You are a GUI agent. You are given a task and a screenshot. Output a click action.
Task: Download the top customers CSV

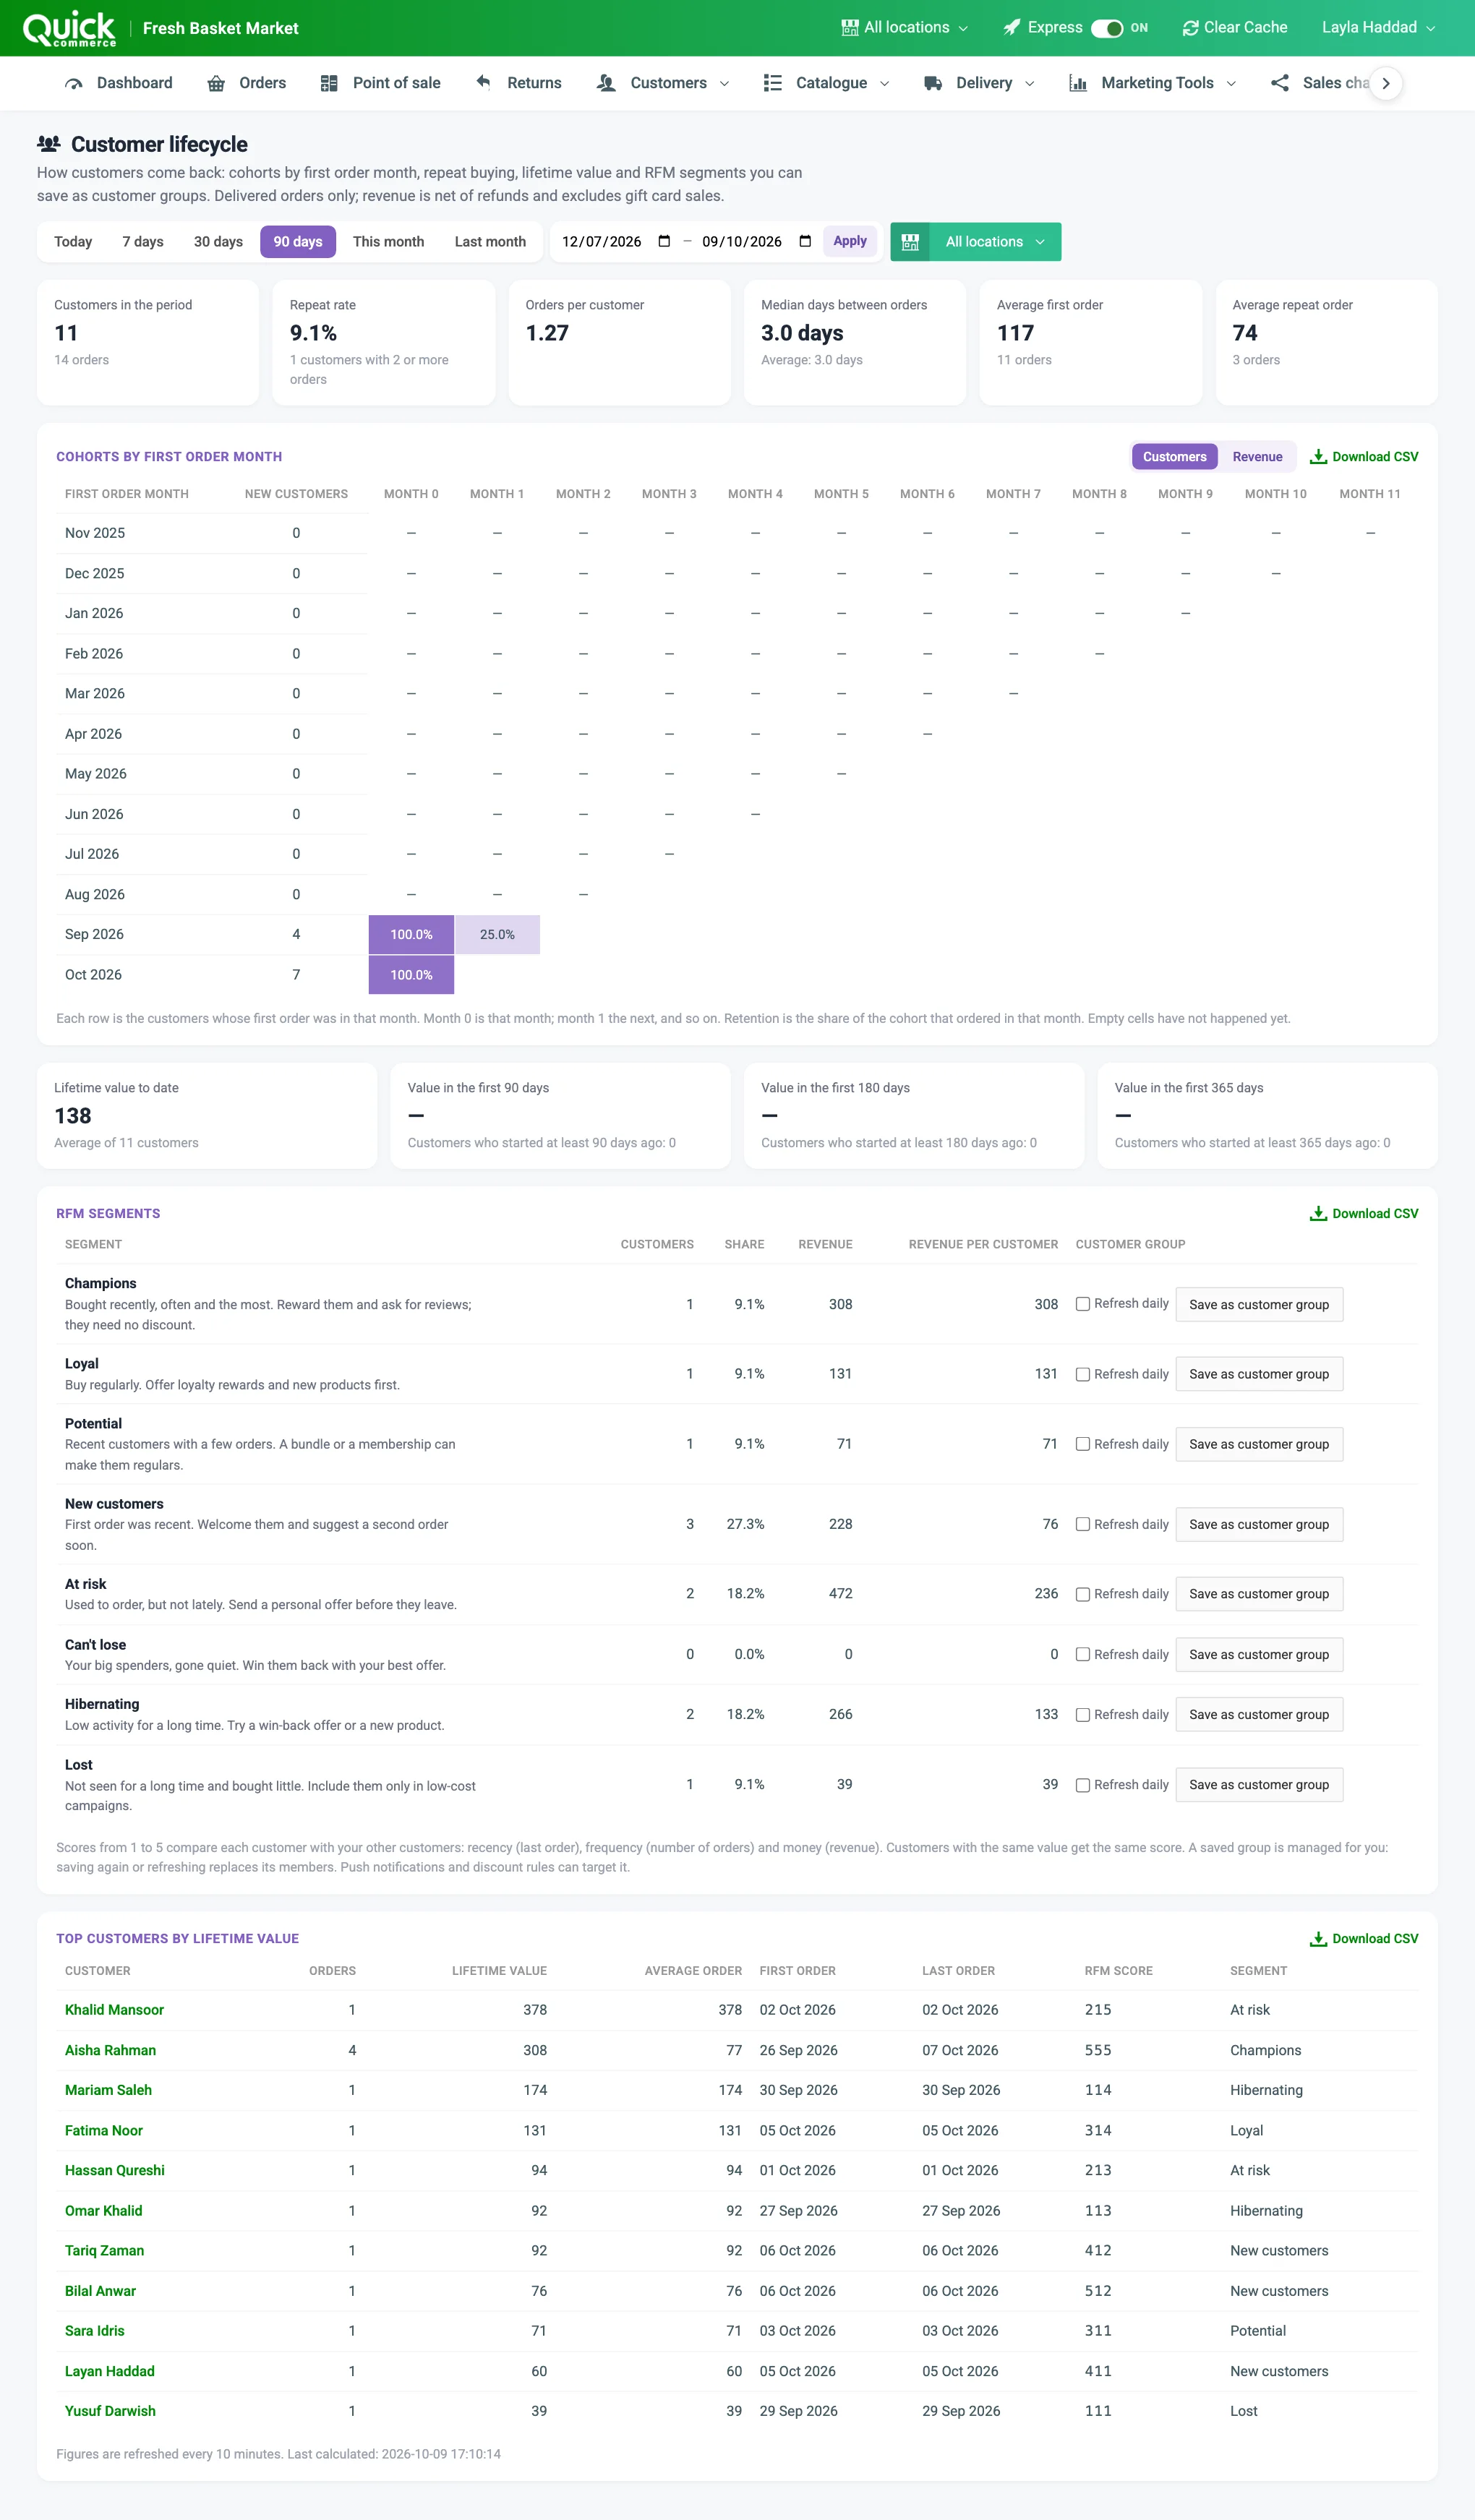coord(1364,1939)
